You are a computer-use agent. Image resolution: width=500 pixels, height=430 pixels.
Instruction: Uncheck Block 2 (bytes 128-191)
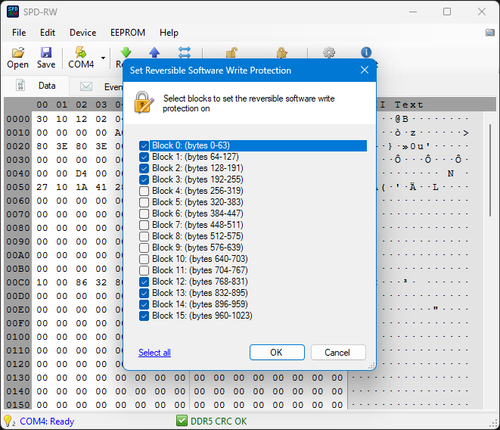(144, 168)
